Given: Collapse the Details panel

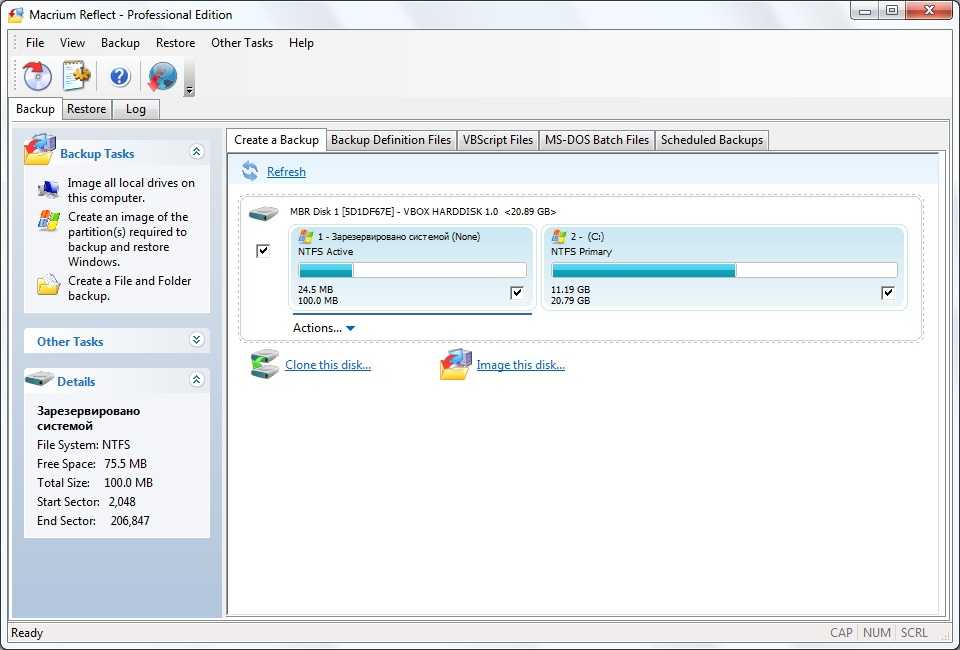Looking at the screenshot, I should (197, 380).
